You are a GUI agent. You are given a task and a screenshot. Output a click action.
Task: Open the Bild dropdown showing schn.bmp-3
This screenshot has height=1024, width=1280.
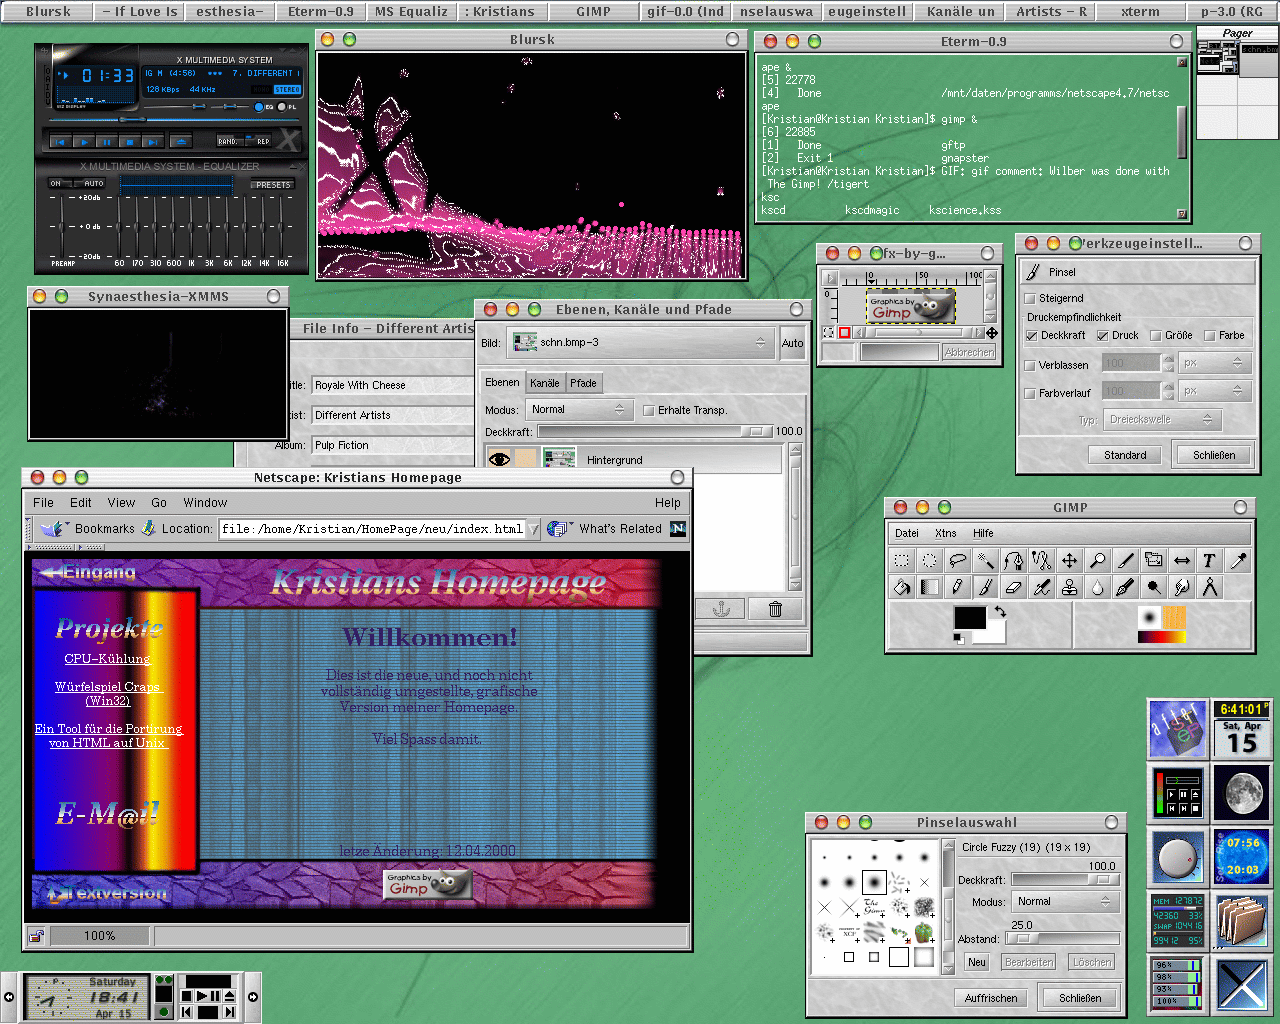640,343
